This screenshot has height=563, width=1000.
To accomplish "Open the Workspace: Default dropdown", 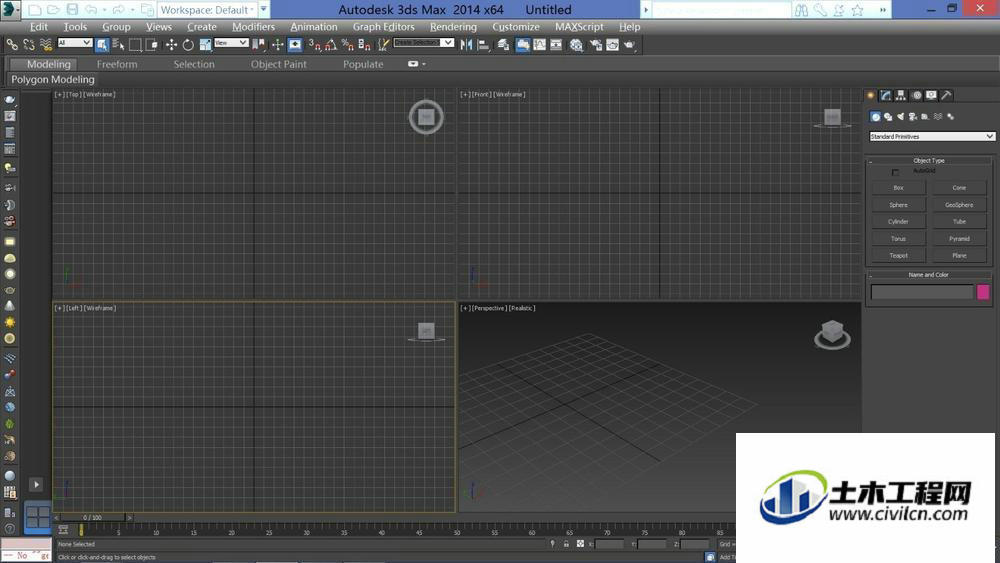I will tap(208, 10).
